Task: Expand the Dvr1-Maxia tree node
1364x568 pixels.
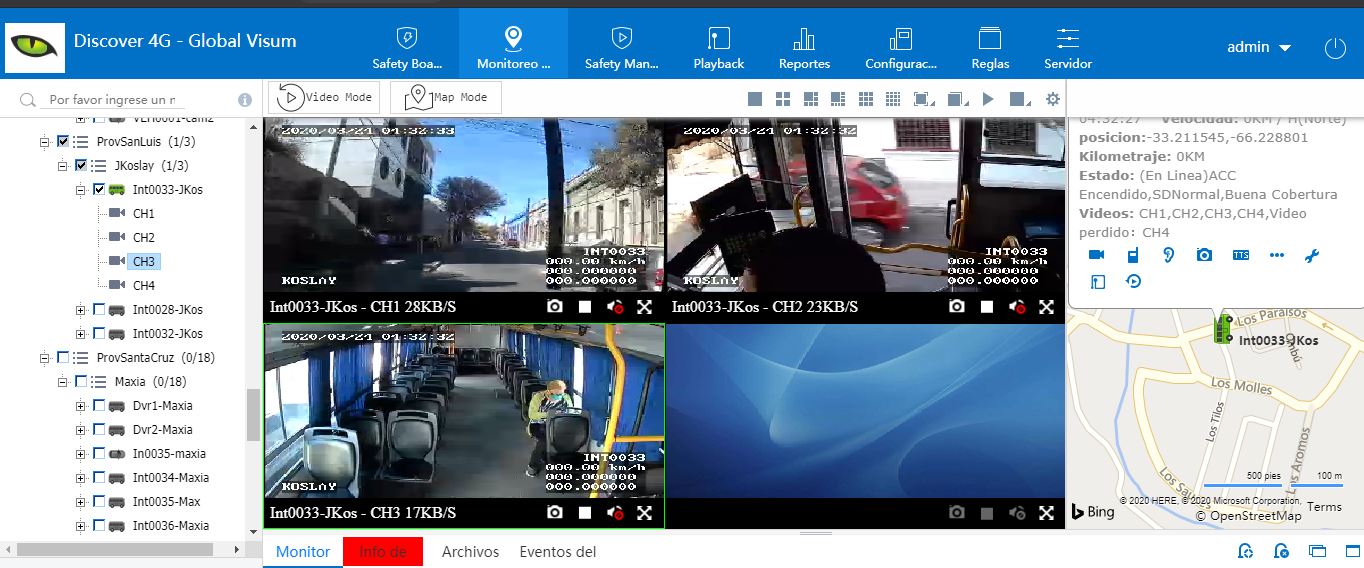Action: 81,406
